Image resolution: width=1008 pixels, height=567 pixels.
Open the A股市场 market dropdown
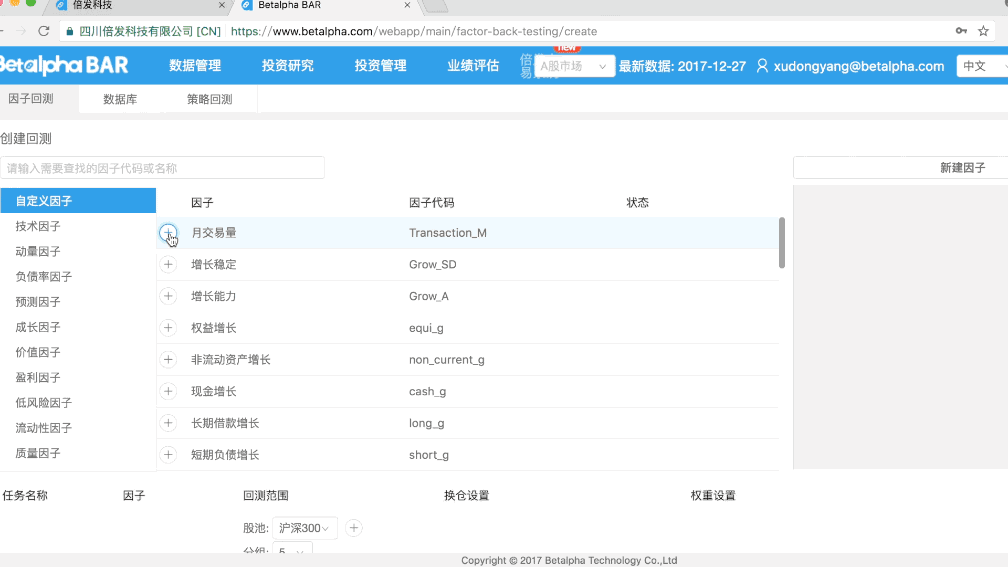coord(573,66)
